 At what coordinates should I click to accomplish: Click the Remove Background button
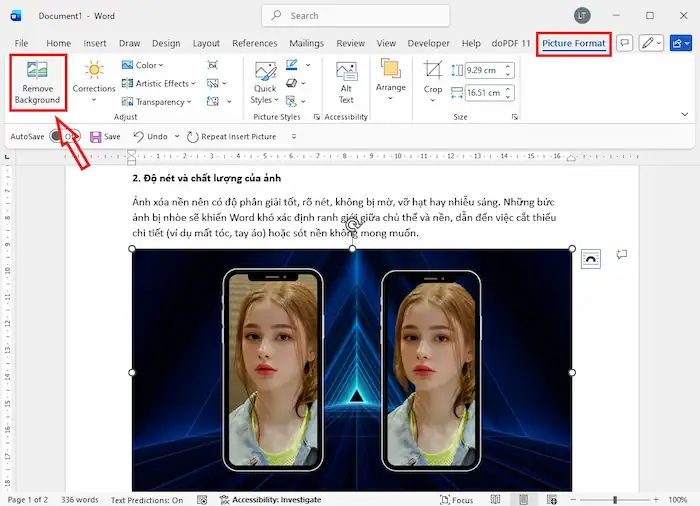pos(38,83)
